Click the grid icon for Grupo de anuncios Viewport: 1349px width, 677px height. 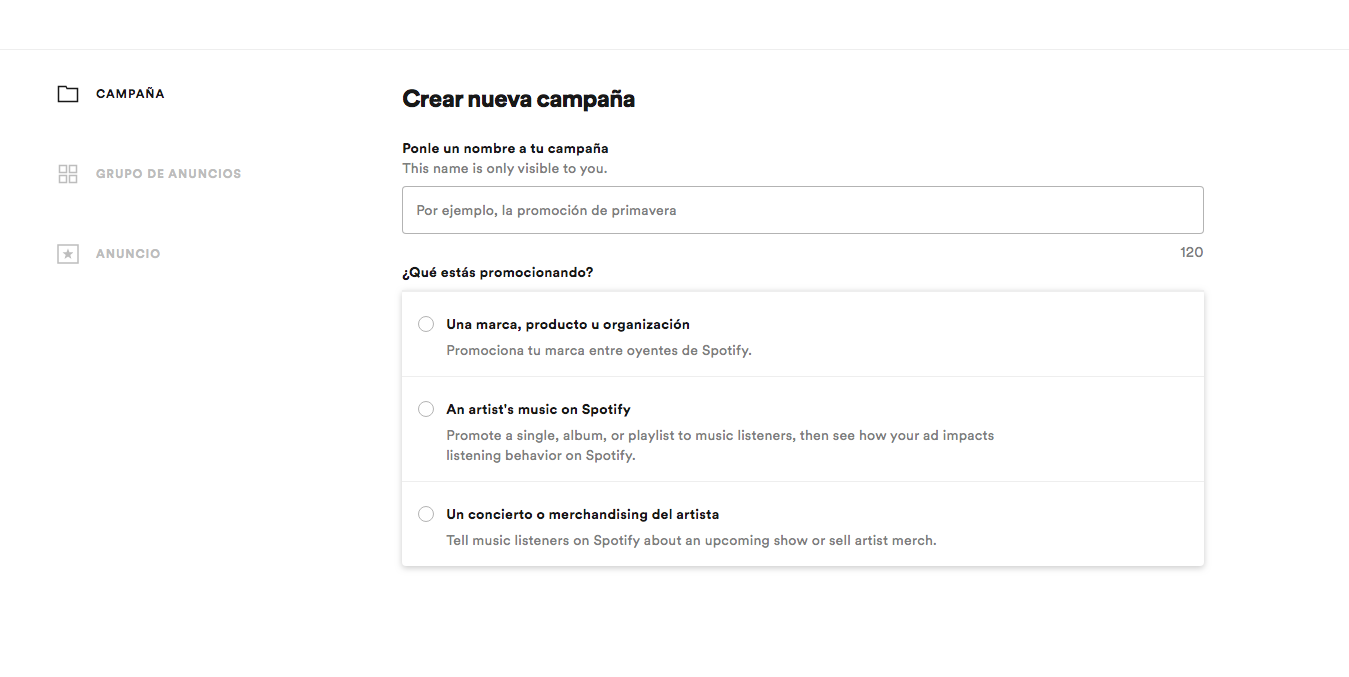(68, 174)
